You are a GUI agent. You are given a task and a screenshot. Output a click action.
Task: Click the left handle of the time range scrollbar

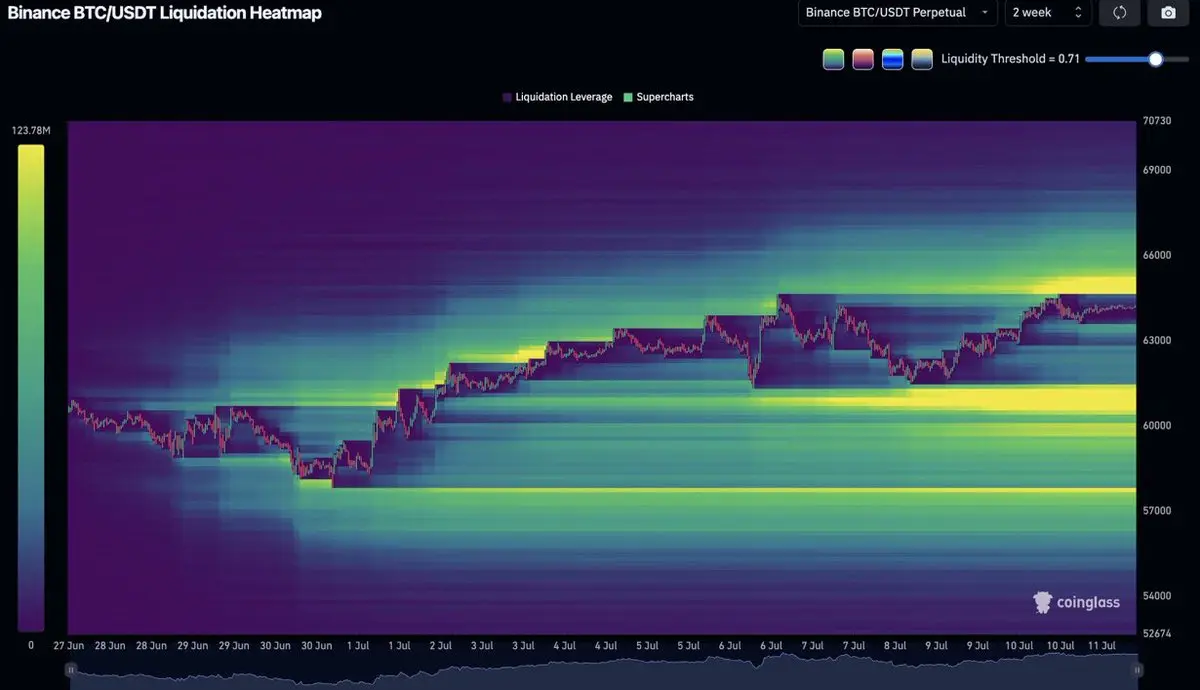click(71, 669)
